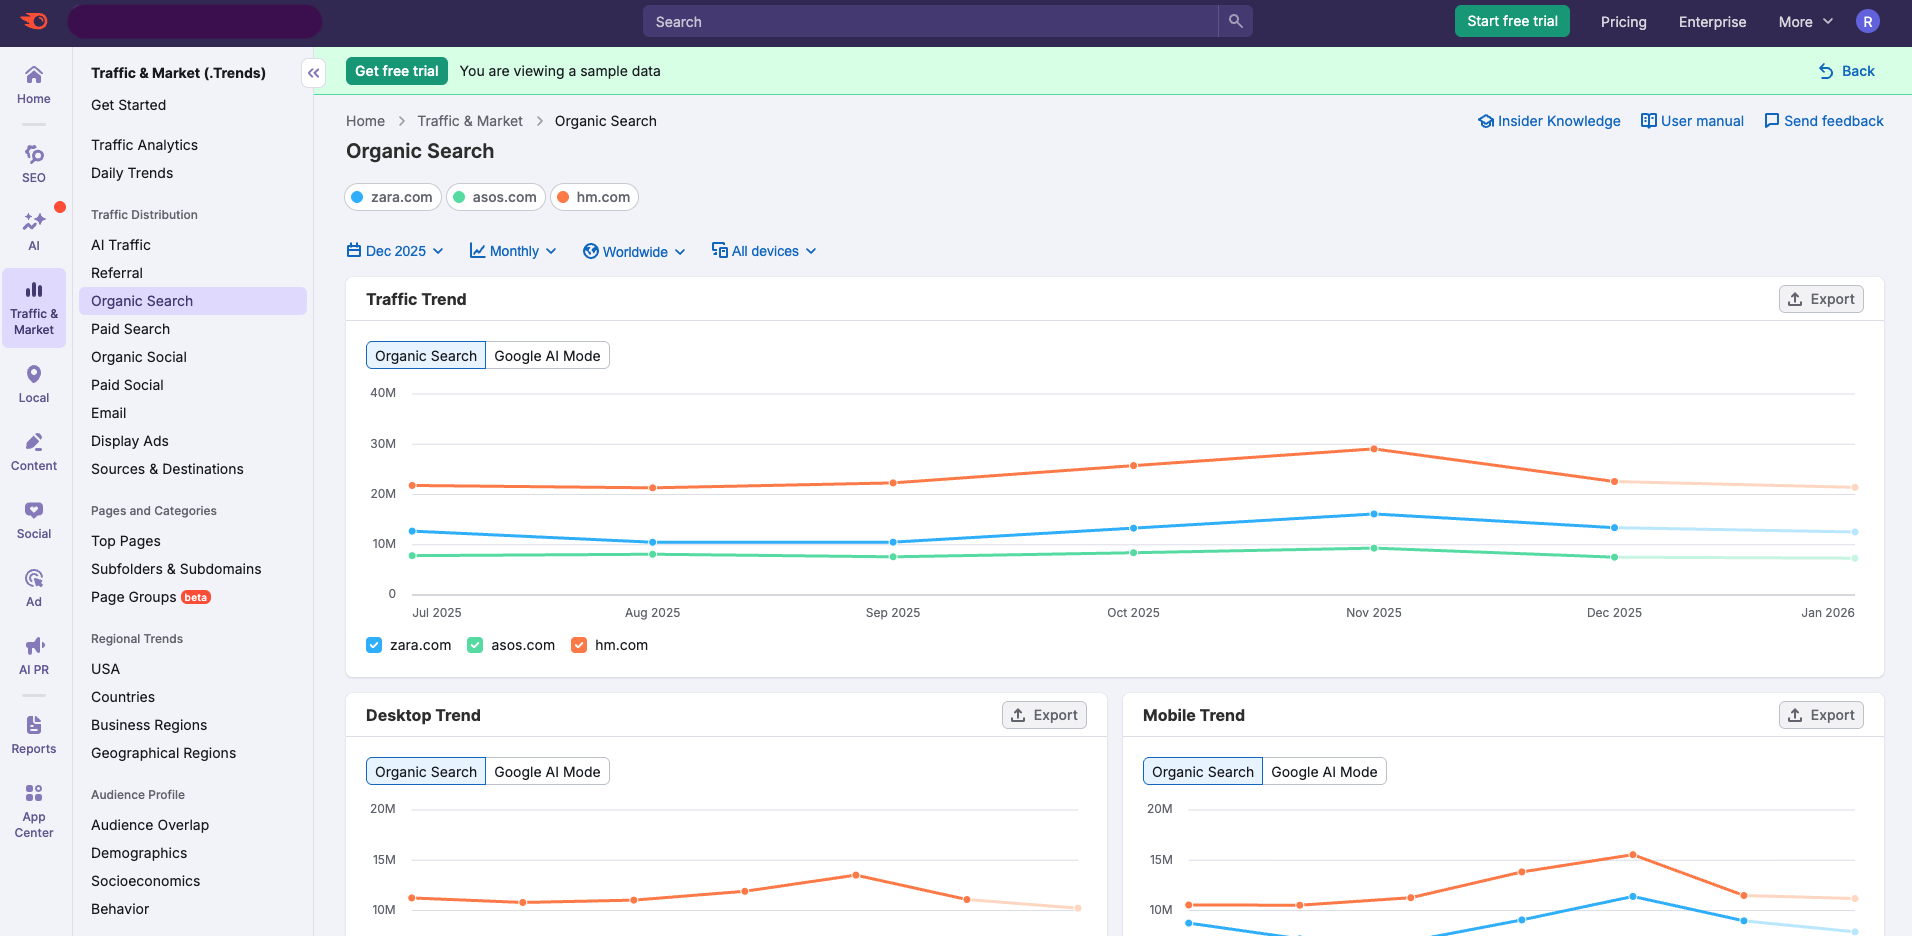The width and height of the screenshot is (1912, 936).
Task: Open the user profile avatar R
Action: [1867, 21]
